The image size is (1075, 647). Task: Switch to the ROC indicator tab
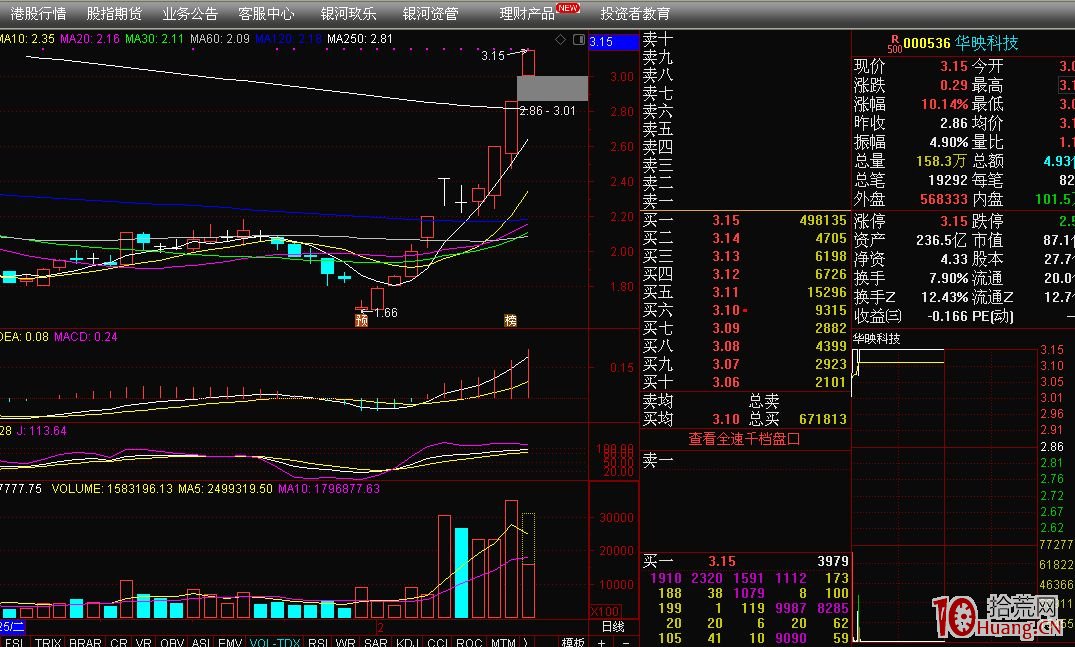click(x=469, y=642)
